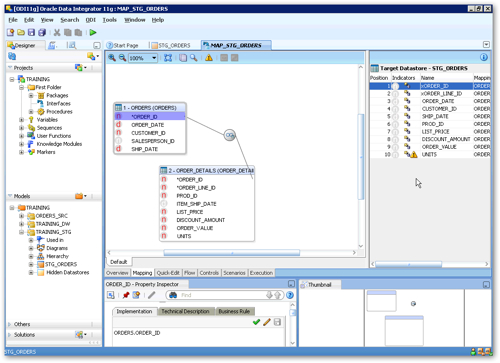Switch to the Start Page tab
Screen dimensions: 500x363
[122, 45]
